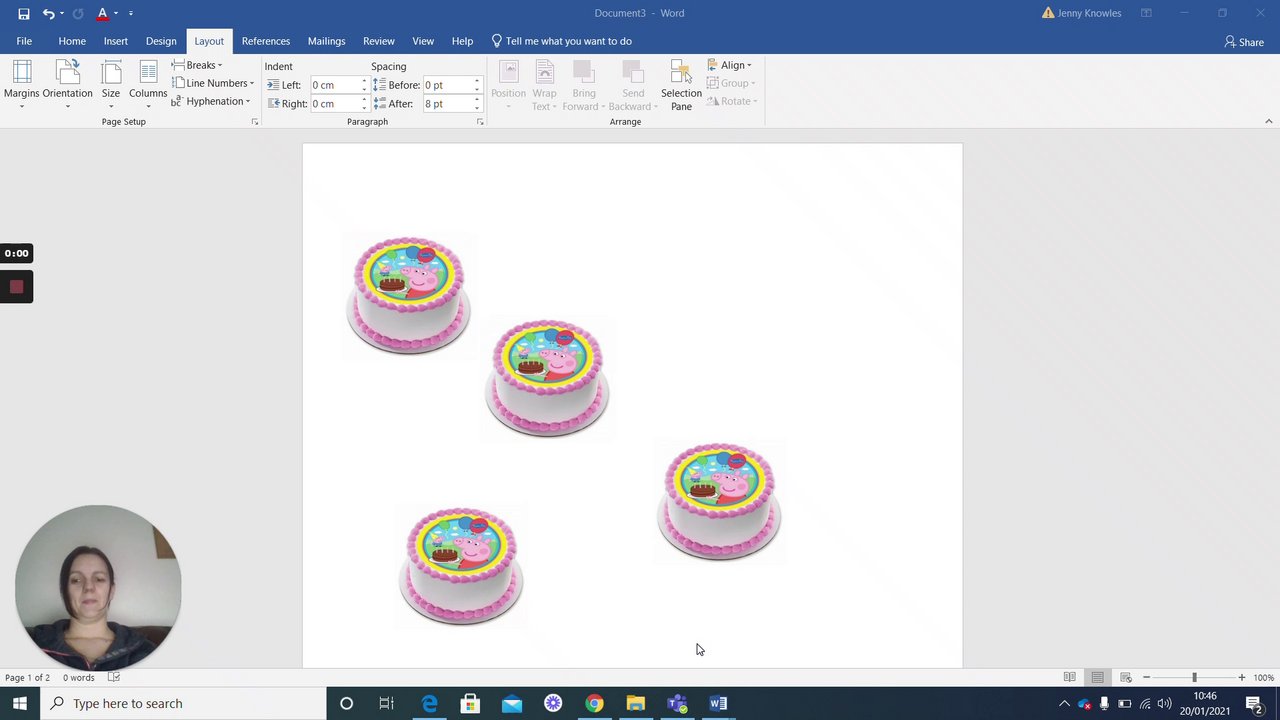
Task: Click the Bring Forward button
Action: [583, 85]
